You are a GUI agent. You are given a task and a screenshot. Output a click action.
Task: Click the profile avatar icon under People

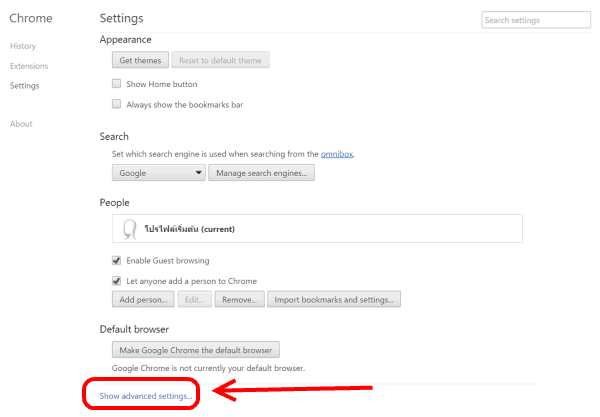(x=129, y=229)
